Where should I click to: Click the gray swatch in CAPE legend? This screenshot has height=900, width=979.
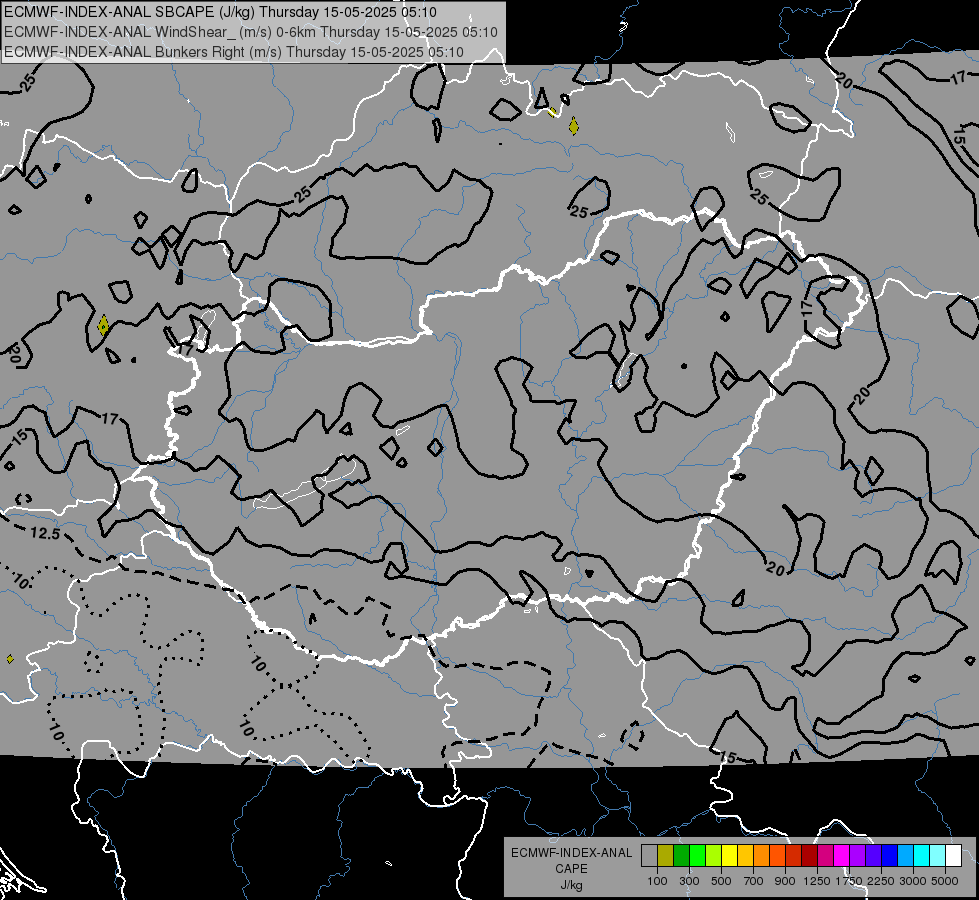(x=649, y=855)
